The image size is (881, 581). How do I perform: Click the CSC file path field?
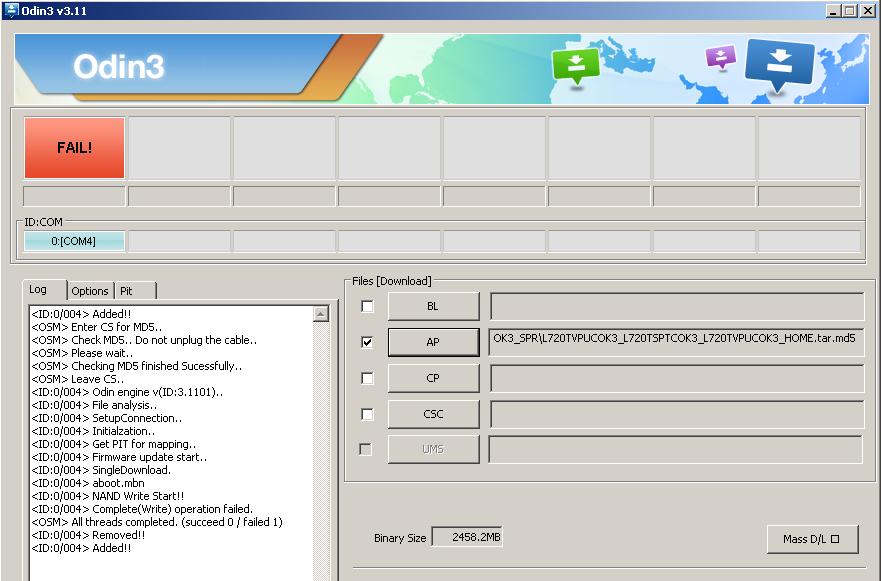pyautogui.click(x=677, y=414)
